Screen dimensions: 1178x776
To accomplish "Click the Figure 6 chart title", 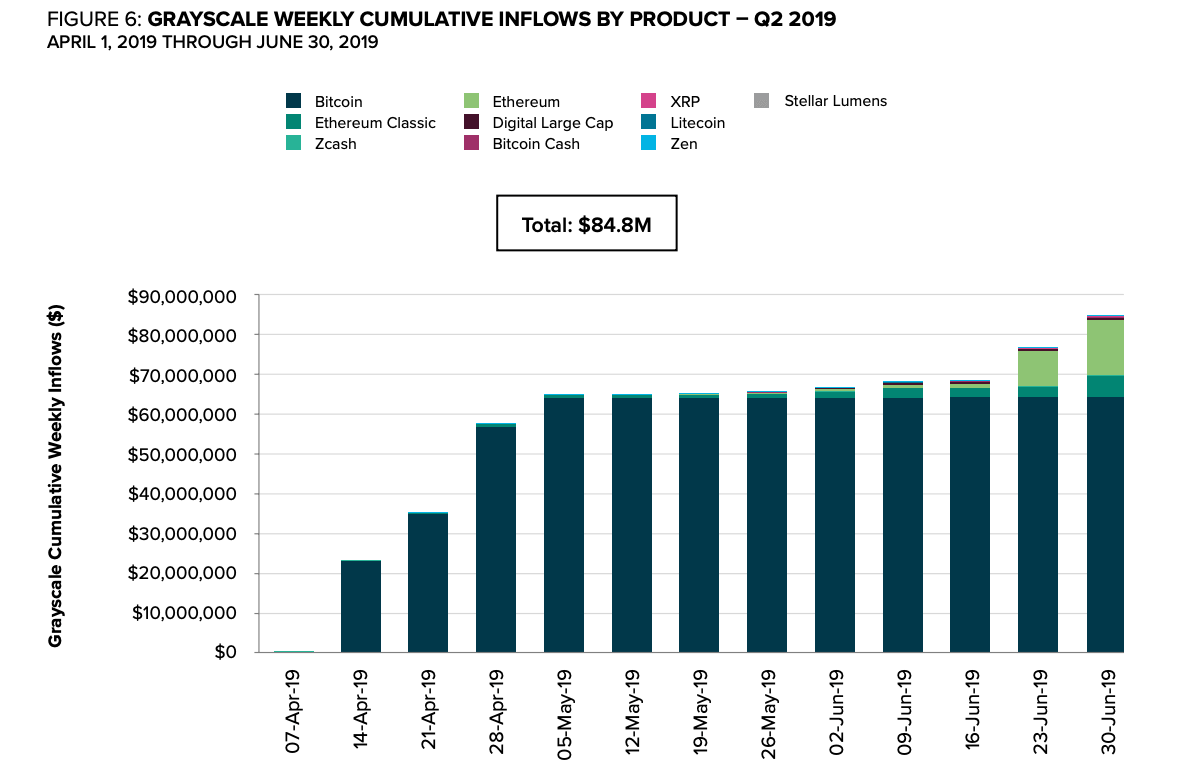I will click(442, 19).
